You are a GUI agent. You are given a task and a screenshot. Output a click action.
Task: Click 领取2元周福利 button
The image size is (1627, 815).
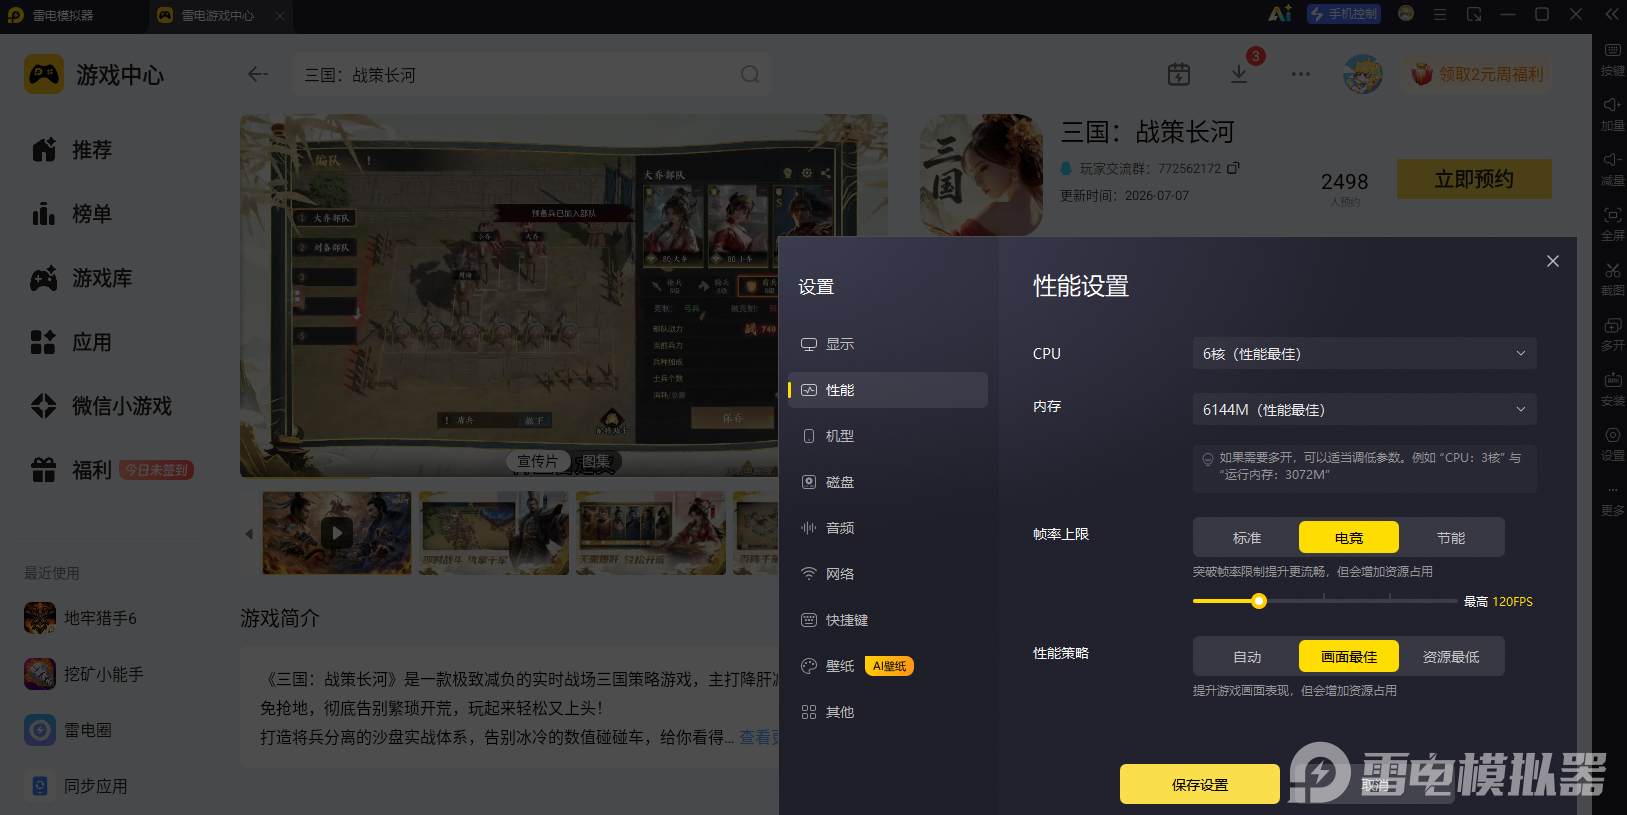(x=1477, y=74)
